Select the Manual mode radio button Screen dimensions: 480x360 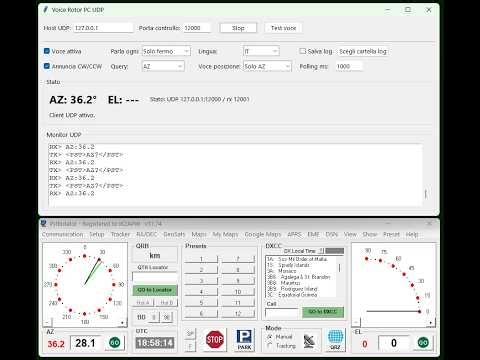point(270,337)
